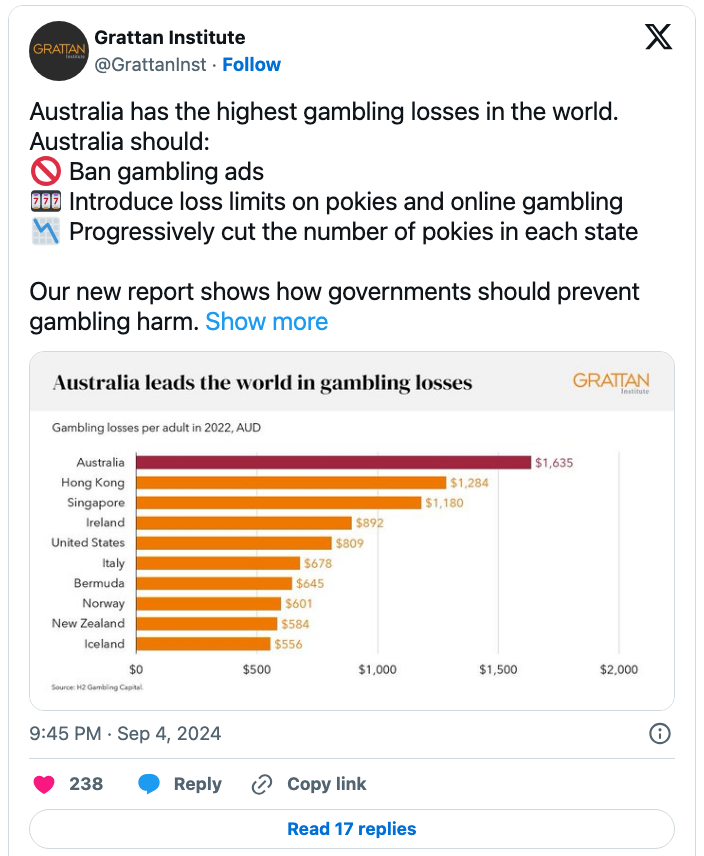Screen dimensions: 704x856
Task: Click the reply speech bubble icon
Action: pos(150,784)
